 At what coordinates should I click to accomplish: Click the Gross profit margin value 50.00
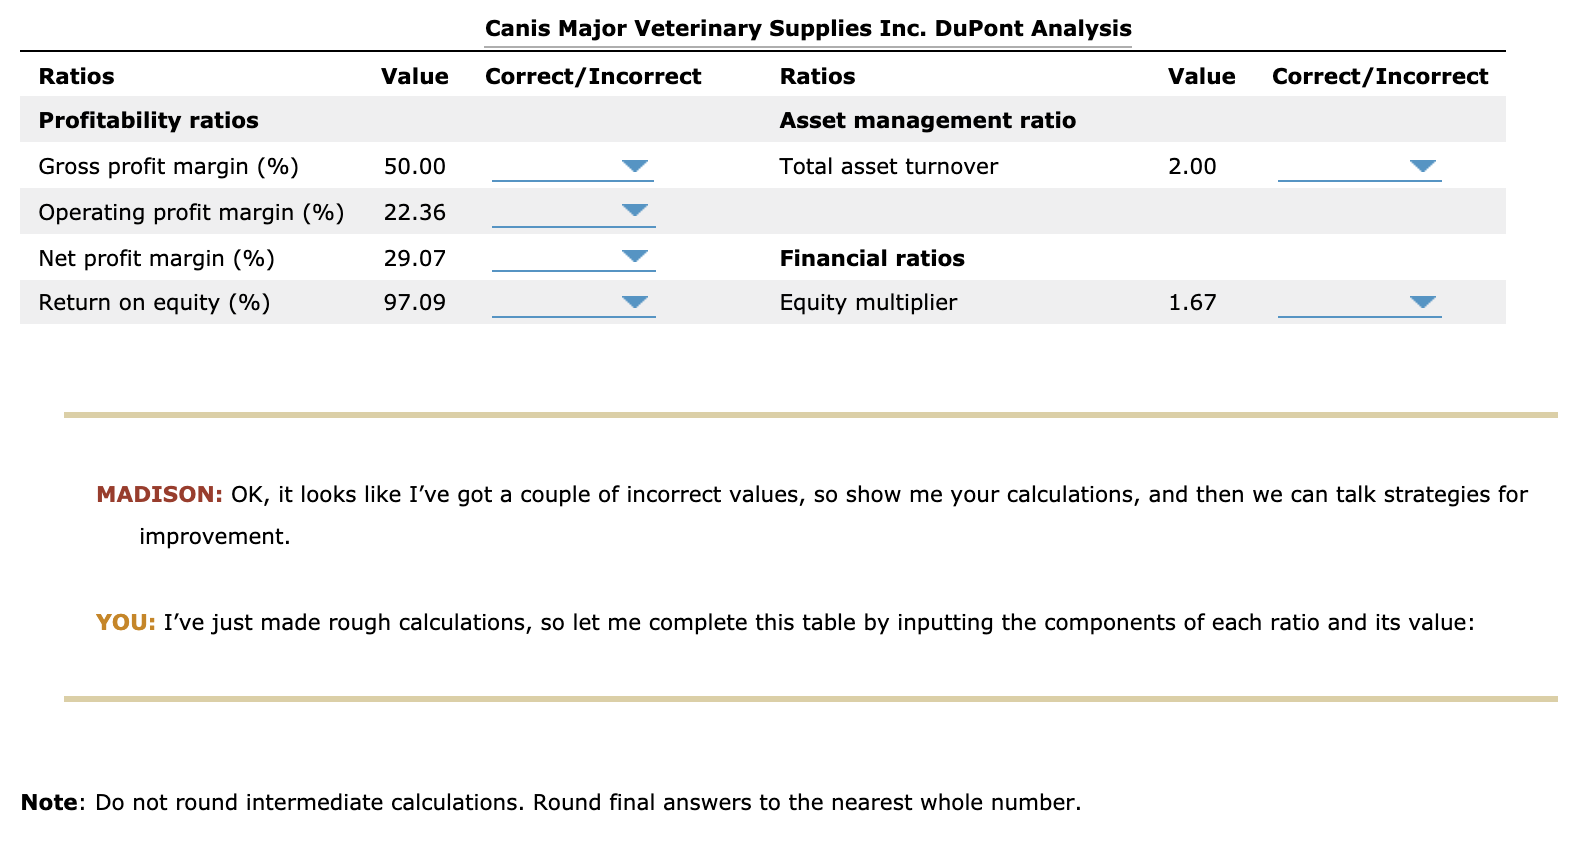click(x=415, y=166)
